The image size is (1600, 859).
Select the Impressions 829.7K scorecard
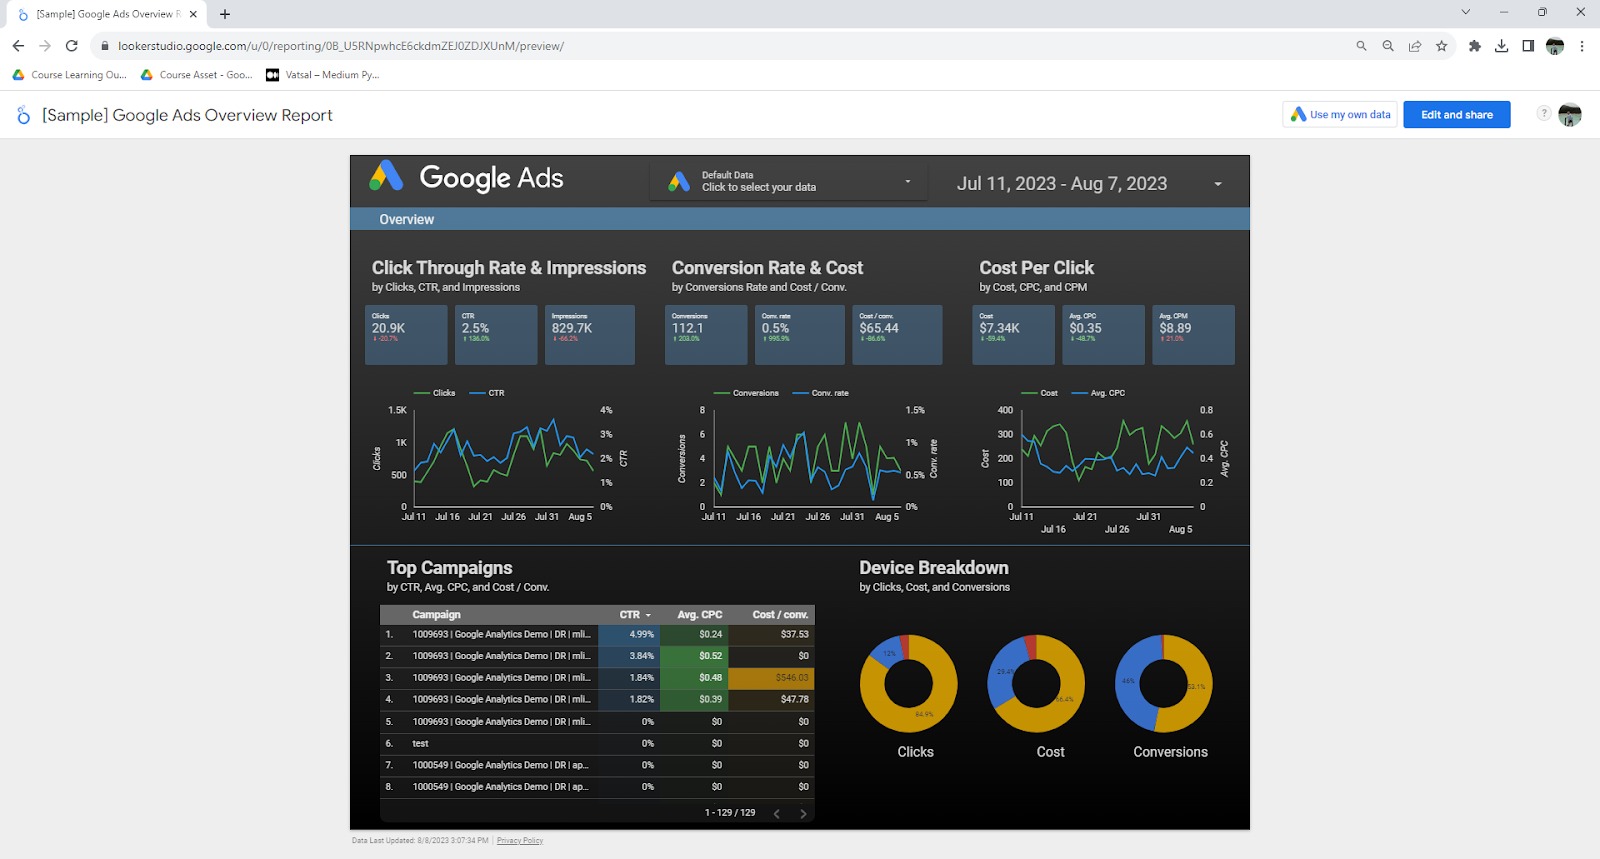590,335
